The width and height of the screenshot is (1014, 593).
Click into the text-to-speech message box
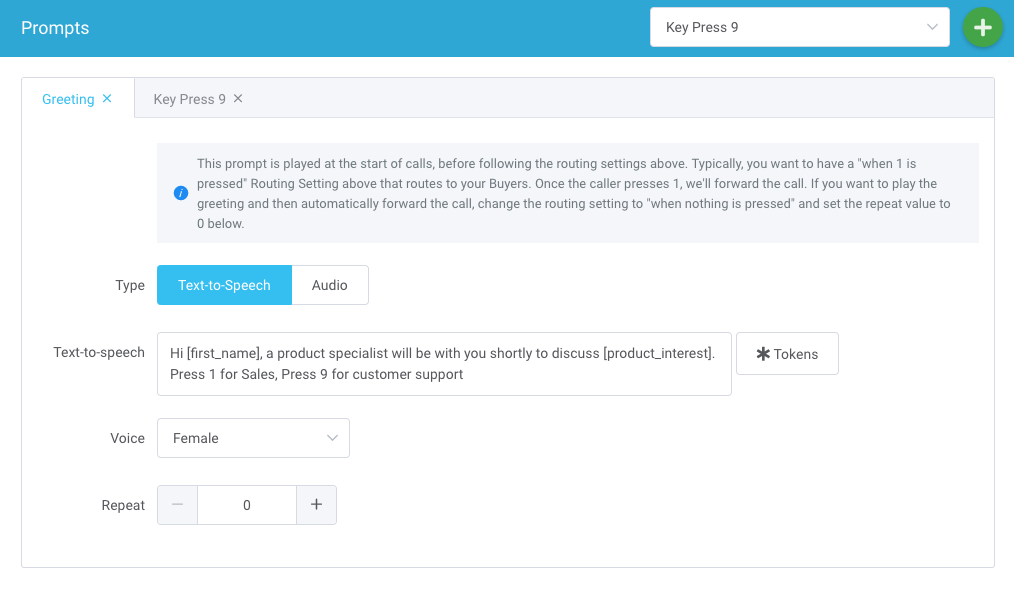[x=444, y=364]
